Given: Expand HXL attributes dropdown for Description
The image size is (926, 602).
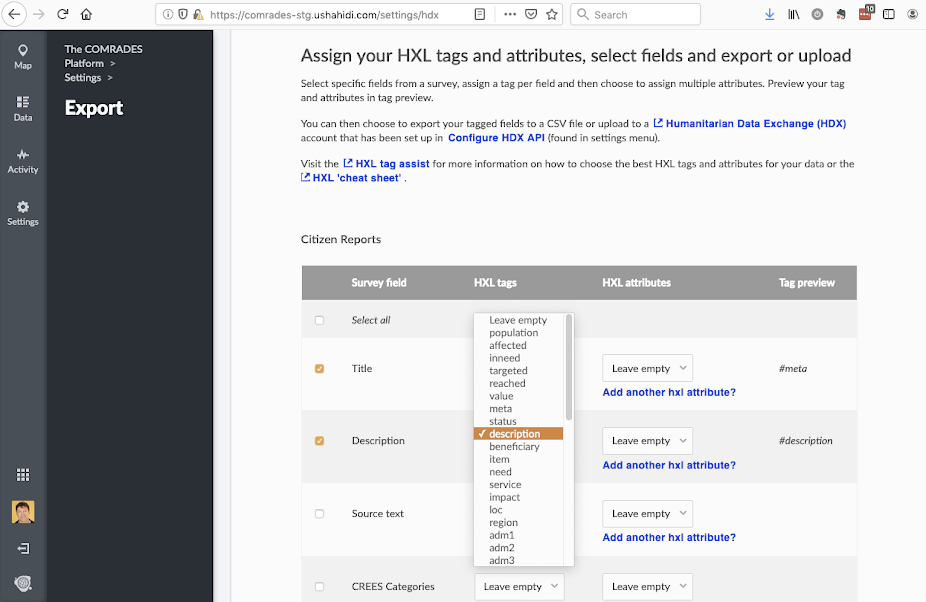Looking at the screenshot, I should [x=647, y=440].
